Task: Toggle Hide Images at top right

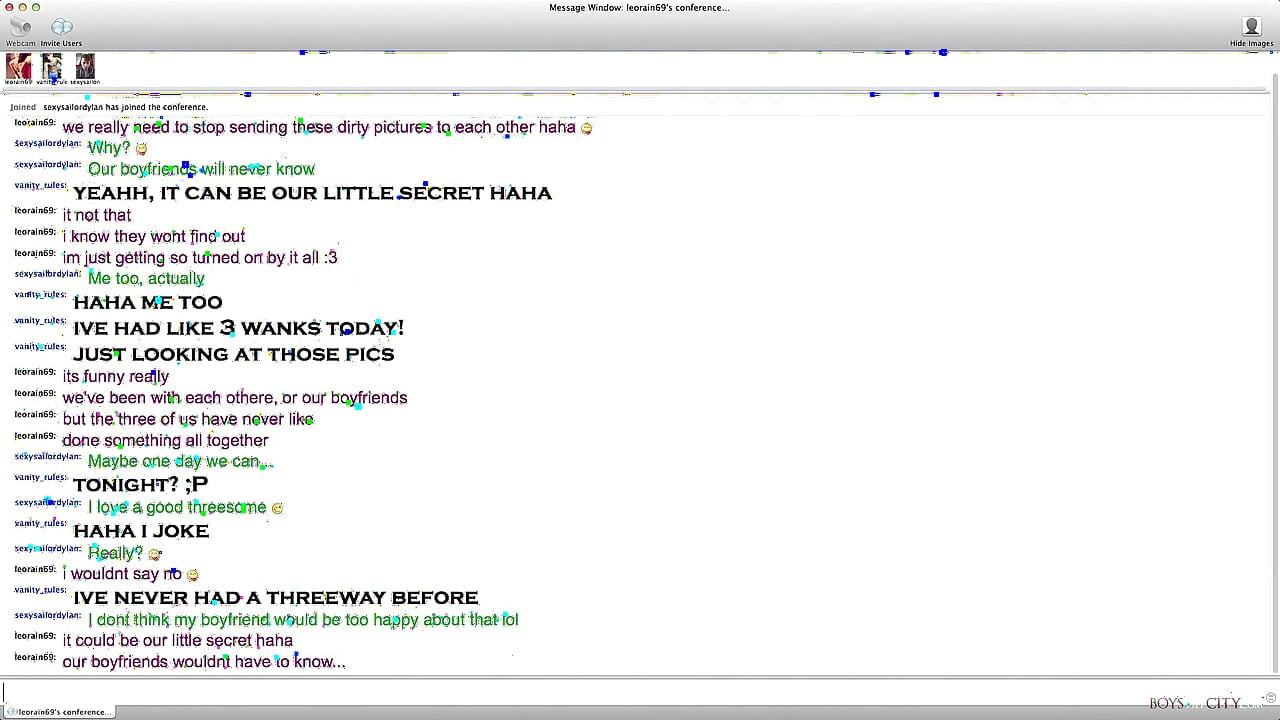Action: (x=1251, y=31)
